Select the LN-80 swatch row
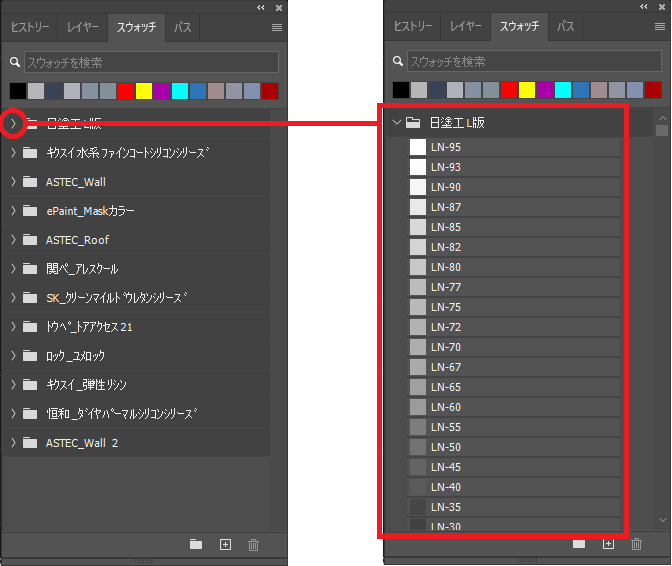 coord(513,267)
